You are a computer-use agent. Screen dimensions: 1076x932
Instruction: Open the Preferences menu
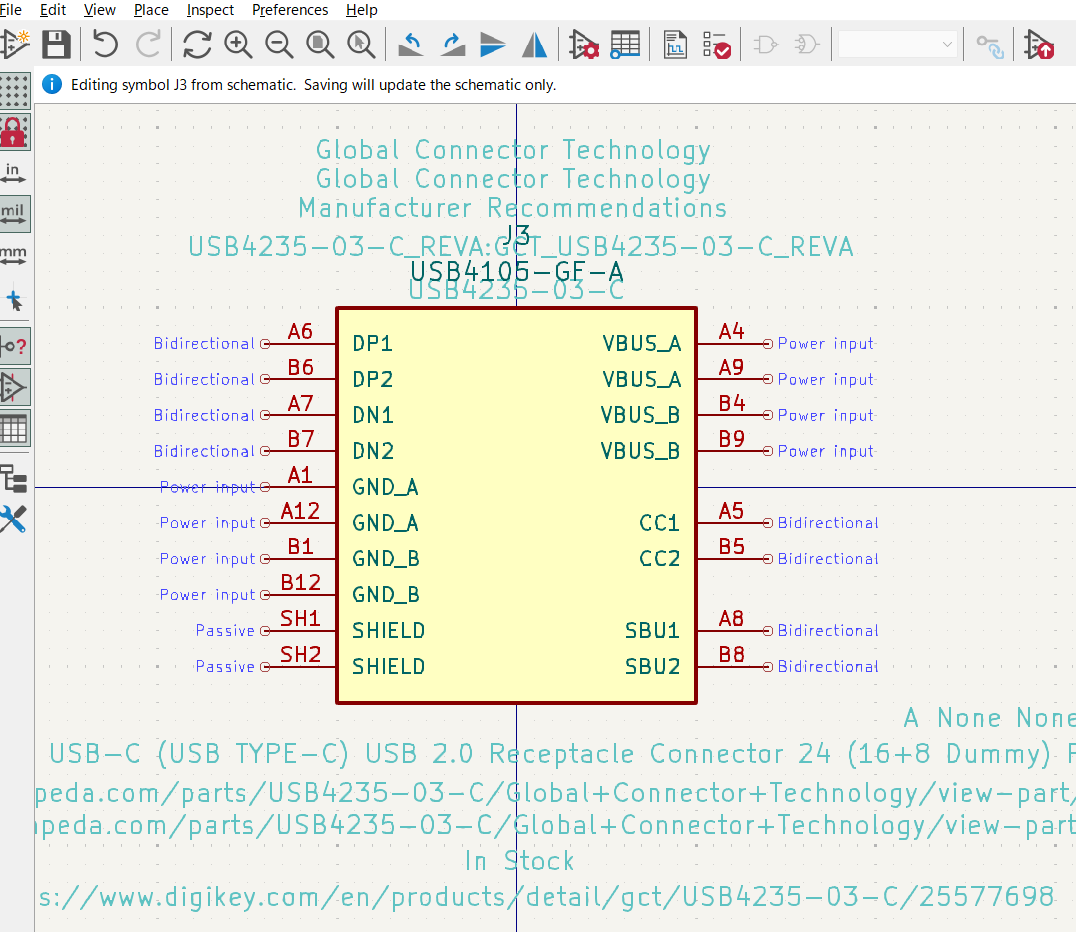click(x=290, y=10)
